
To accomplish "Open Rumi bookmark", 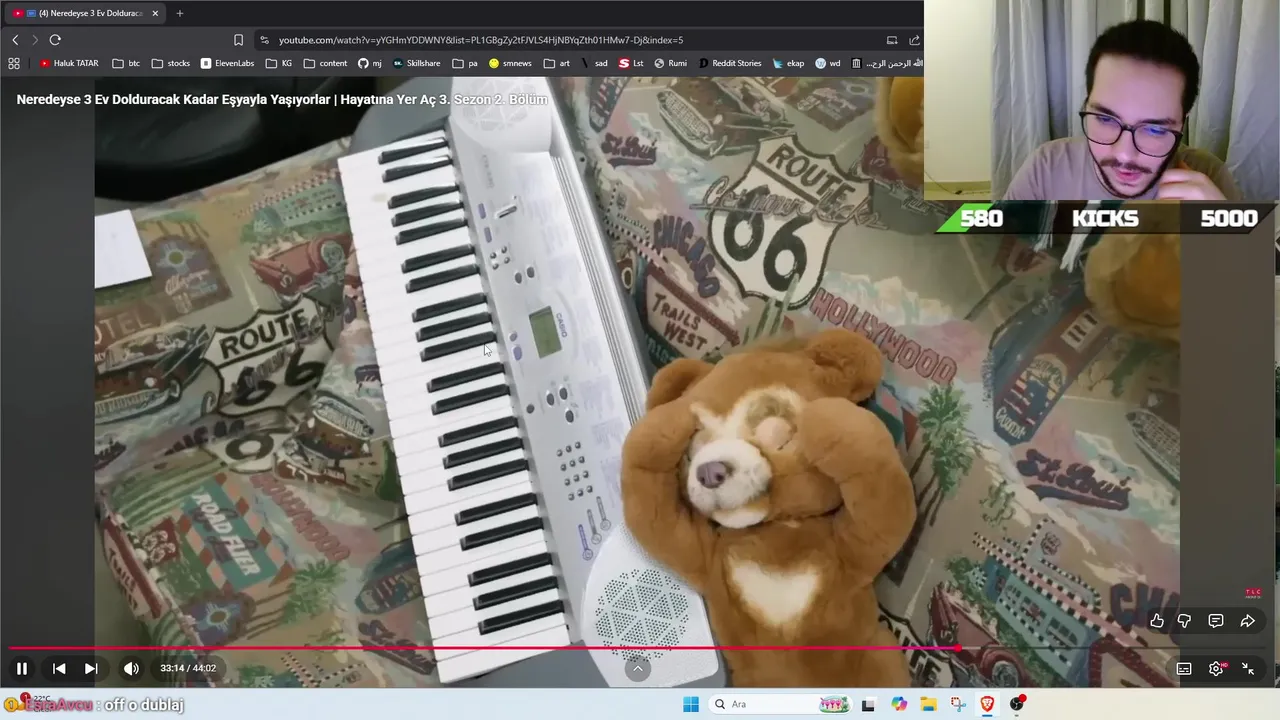I will click(671, 63).
